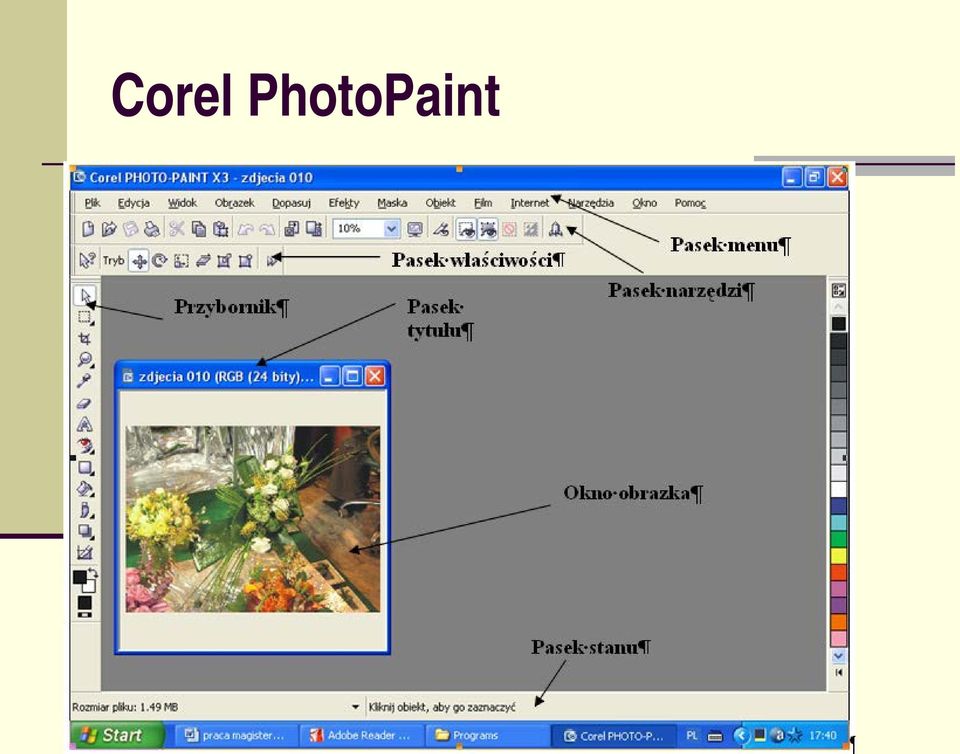Click the Open file folder icon
Image resolution: width=960 pixels, height=754 pixels.
point(109,229)
